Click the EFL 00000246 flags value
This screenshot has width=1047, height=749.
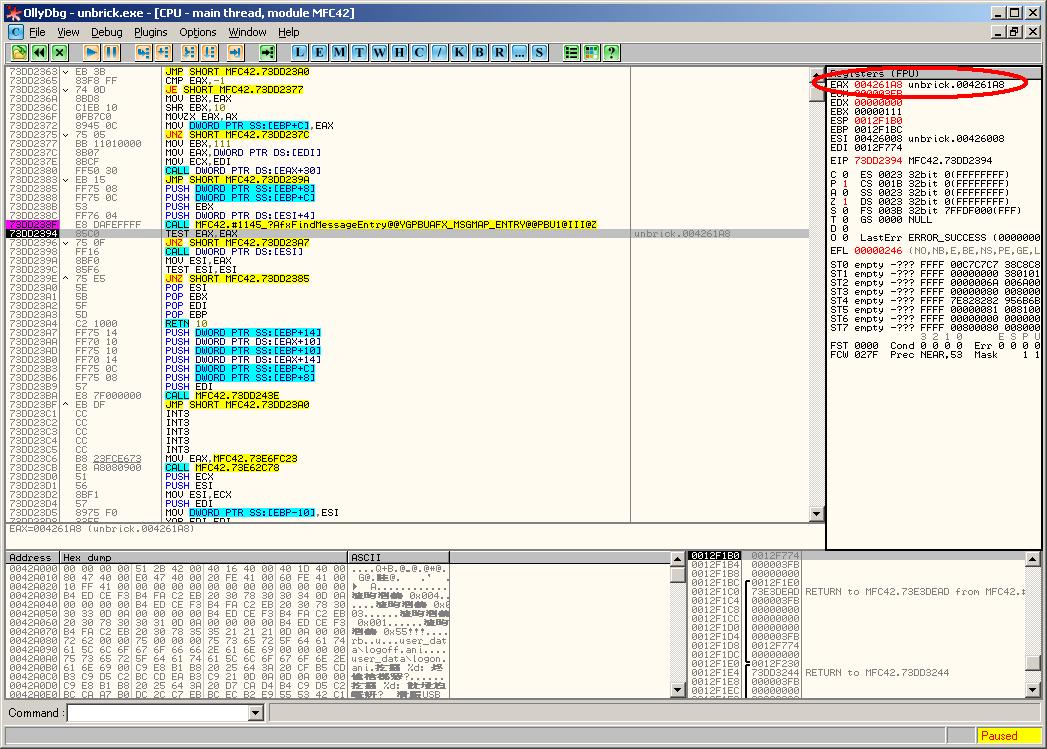878,251
